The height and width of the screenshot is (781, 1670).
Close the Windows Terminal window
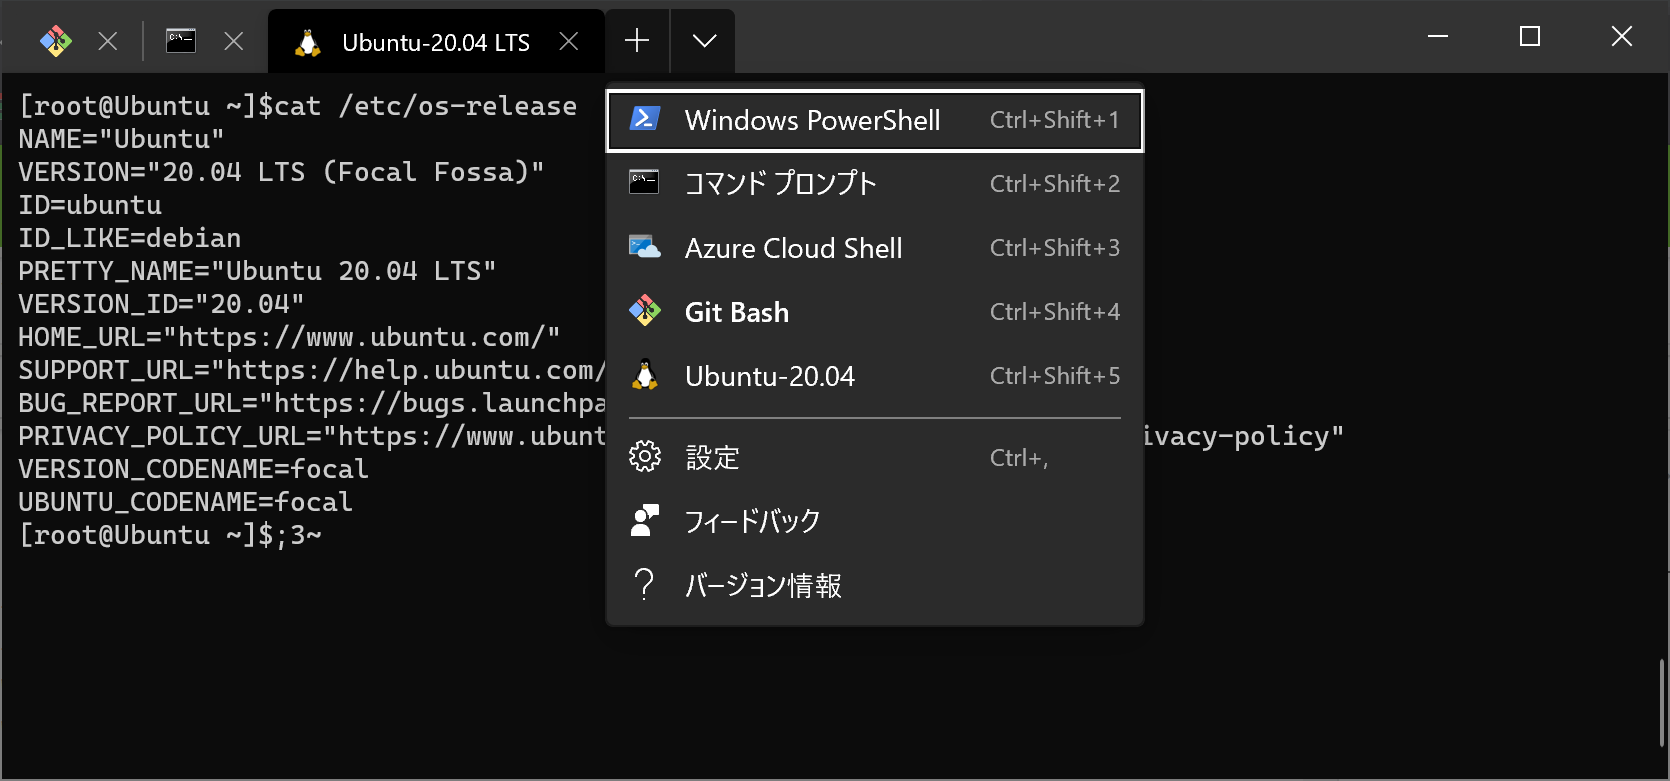(x=1622, y=37)
